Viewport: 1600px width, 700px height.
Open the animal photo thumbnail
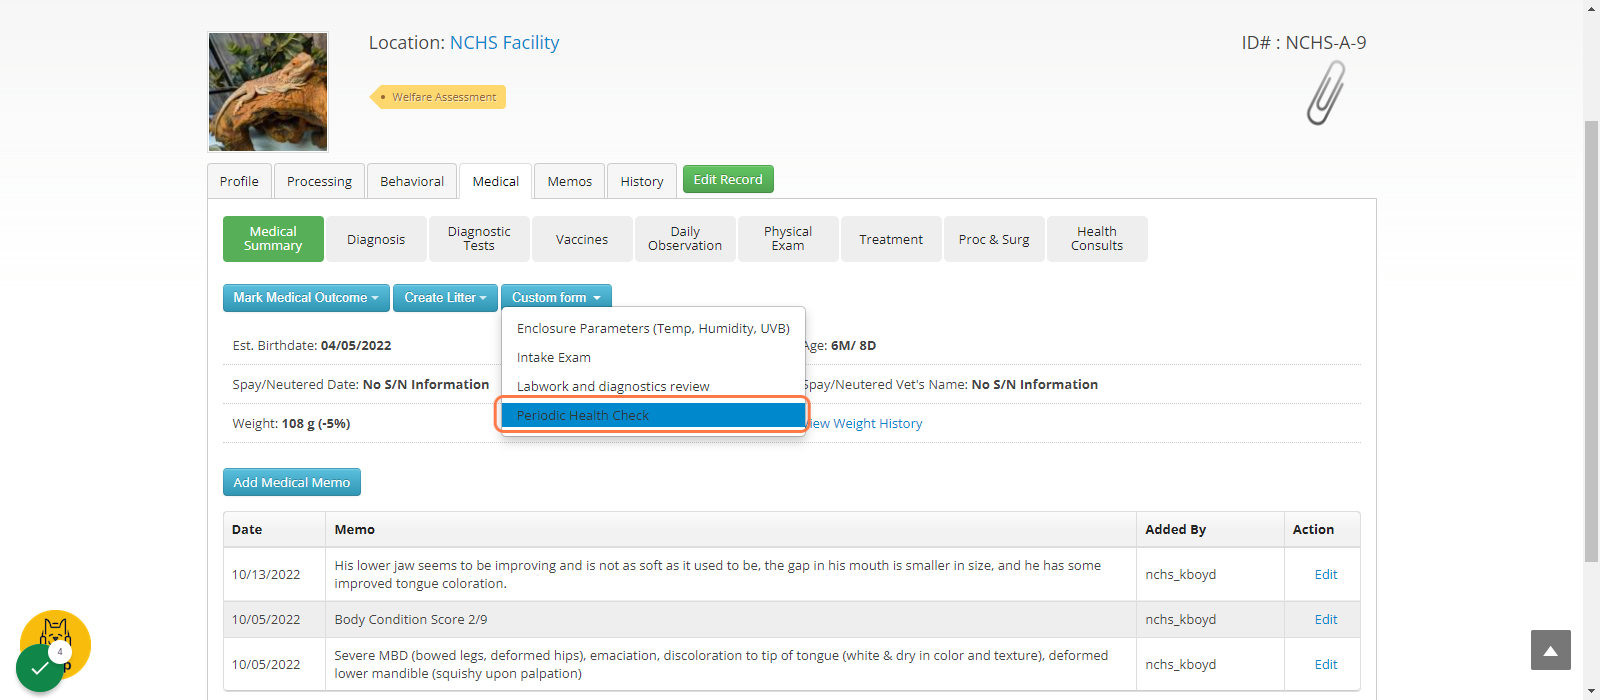(268, 92)
